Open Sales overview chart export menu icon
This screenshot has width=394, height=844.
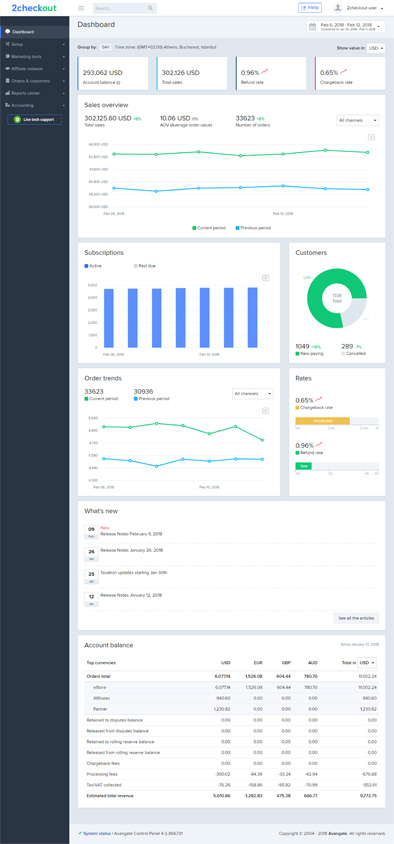tap(371, 137)
